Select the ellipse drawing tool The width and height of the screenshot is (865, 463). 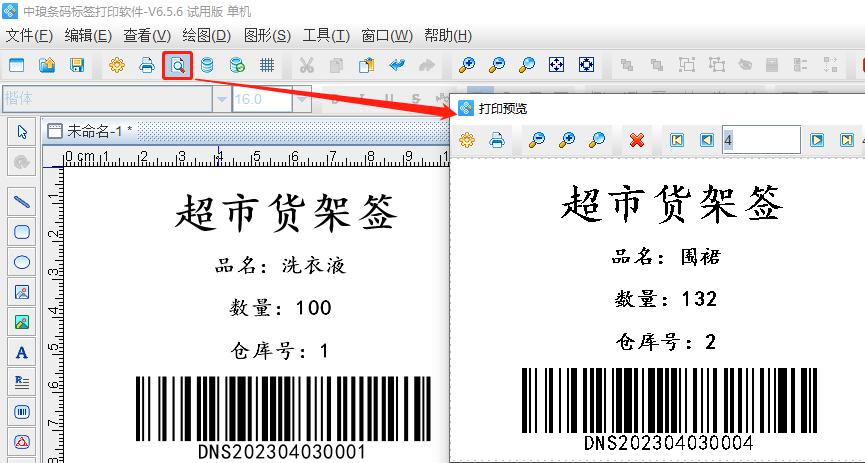tap(22, 262)
